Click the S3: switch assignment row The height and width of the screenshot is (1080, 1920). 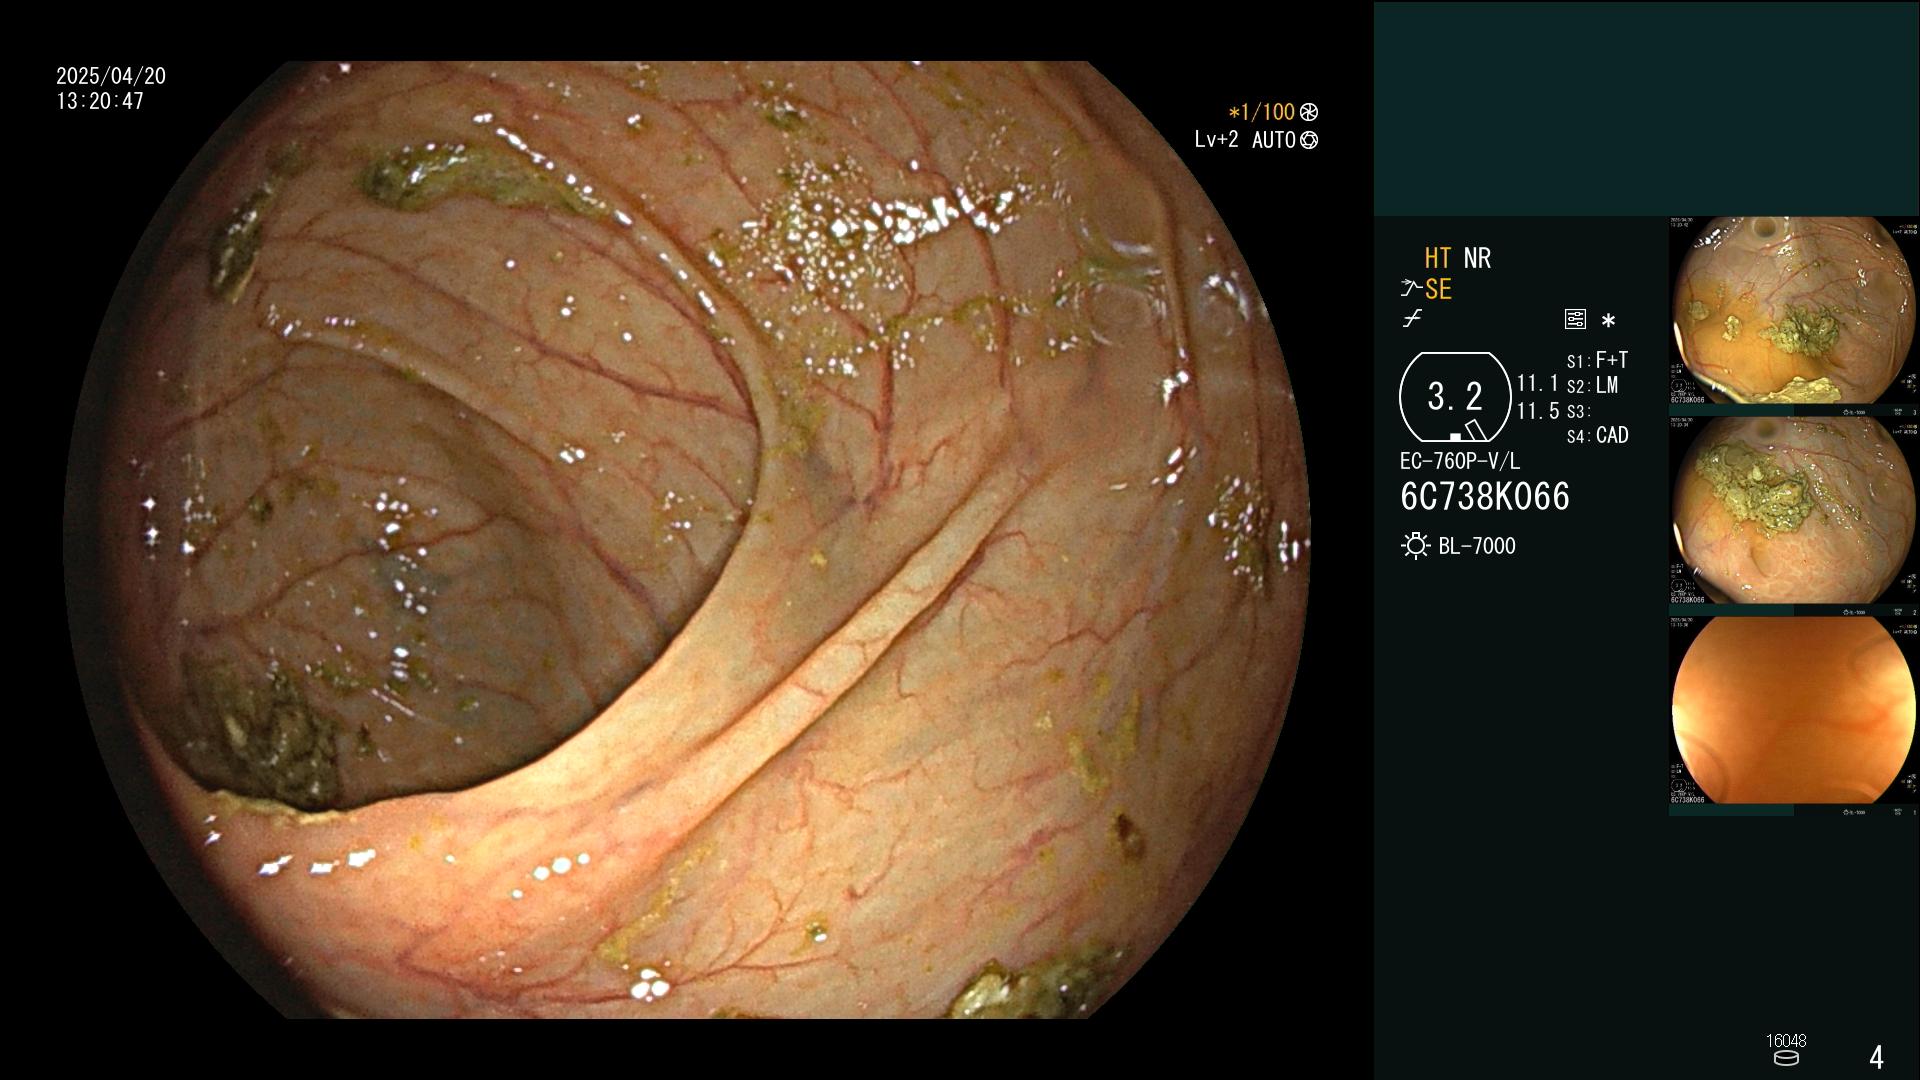pyautogui.click(x=1578, y=411)
